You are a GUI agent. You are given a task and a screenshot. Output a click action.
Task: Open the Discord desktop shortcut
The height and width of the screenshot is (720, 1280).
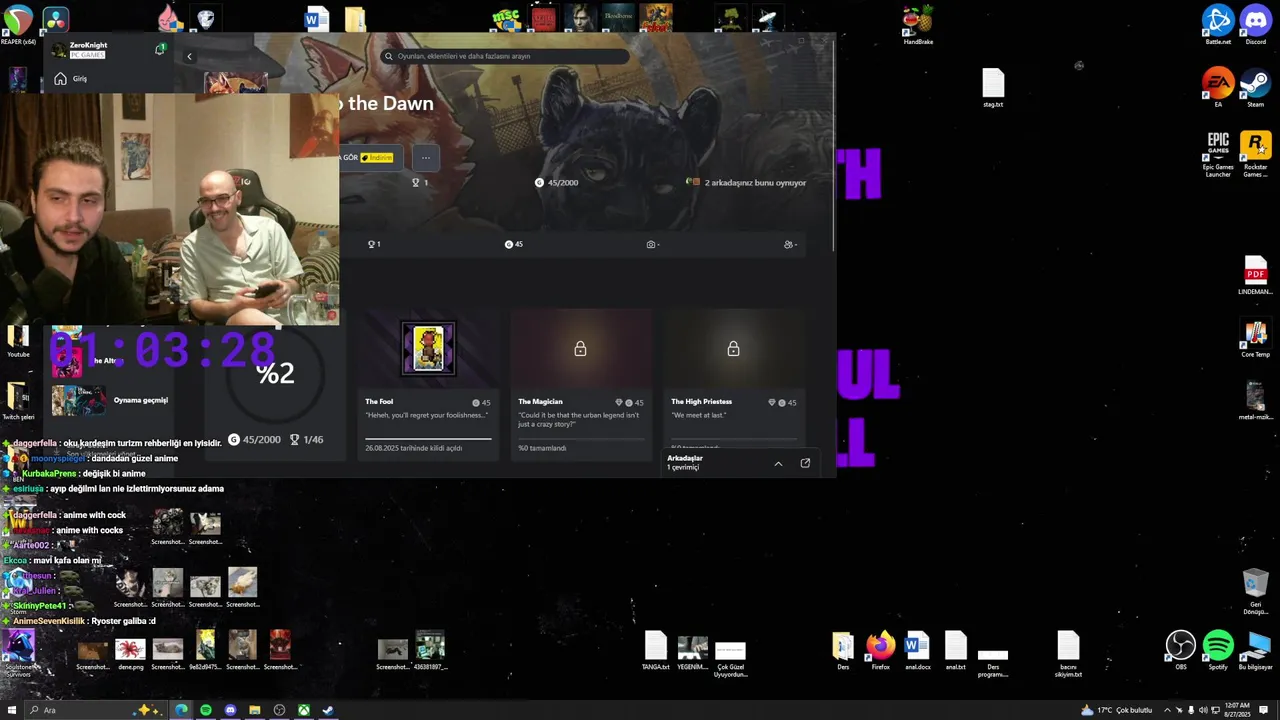pos(1256,24)
